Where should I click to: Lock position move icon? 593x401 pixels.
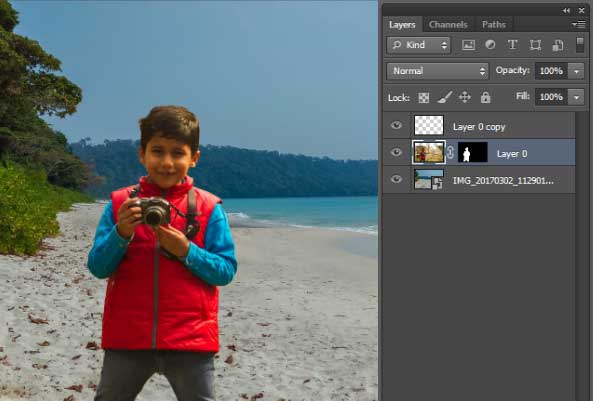point(465,98)
